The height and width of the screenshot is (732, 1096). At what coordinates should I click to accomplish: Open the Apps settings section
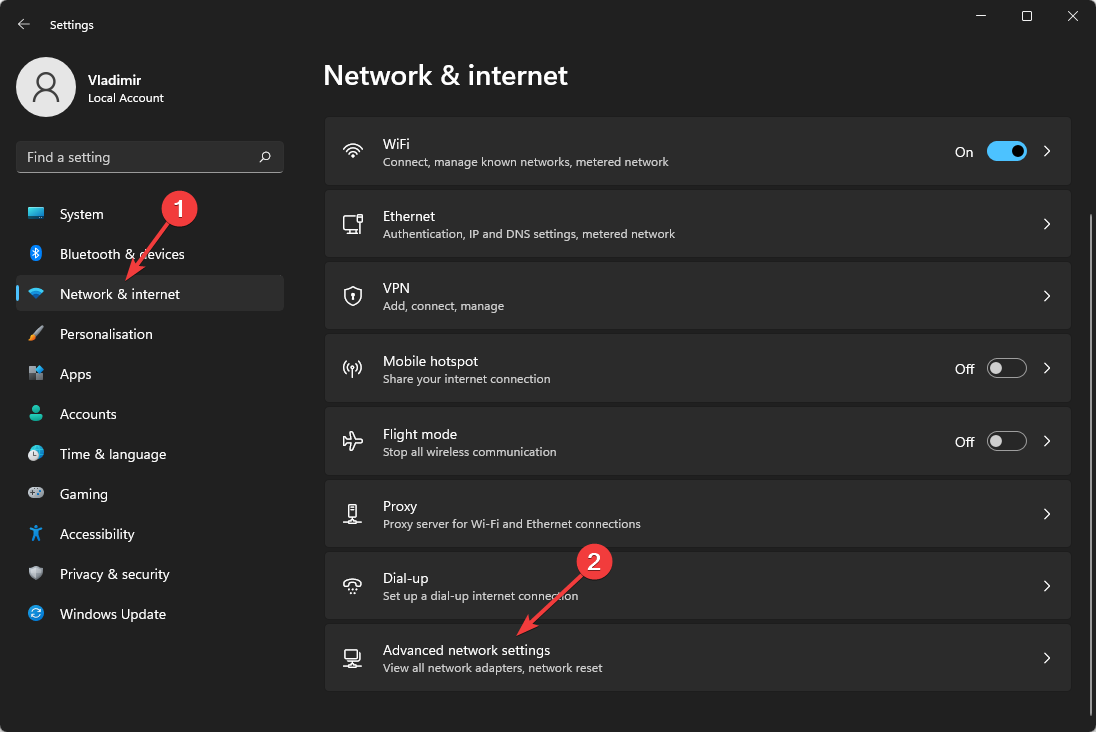(75, 374)
